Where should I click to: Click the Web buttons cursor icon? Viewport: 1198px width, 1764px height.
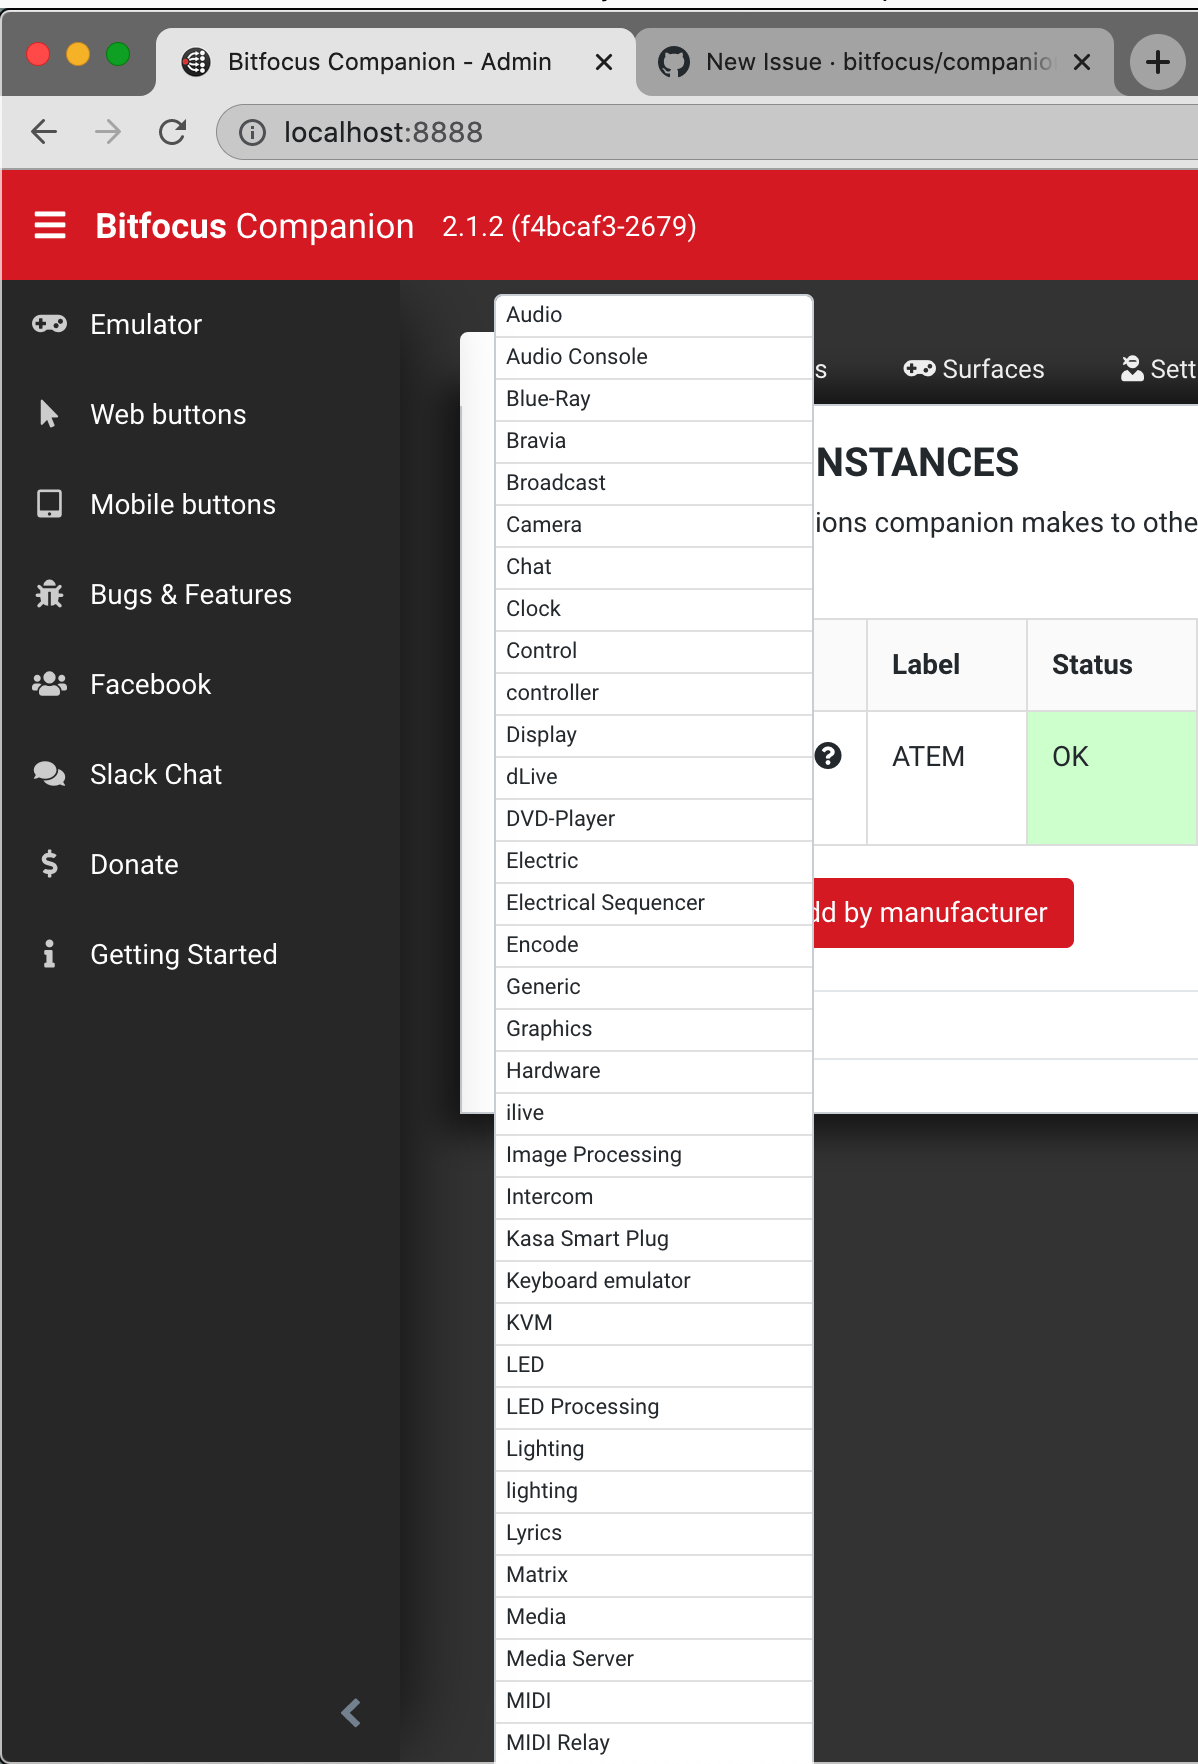(x=48, y=414)
